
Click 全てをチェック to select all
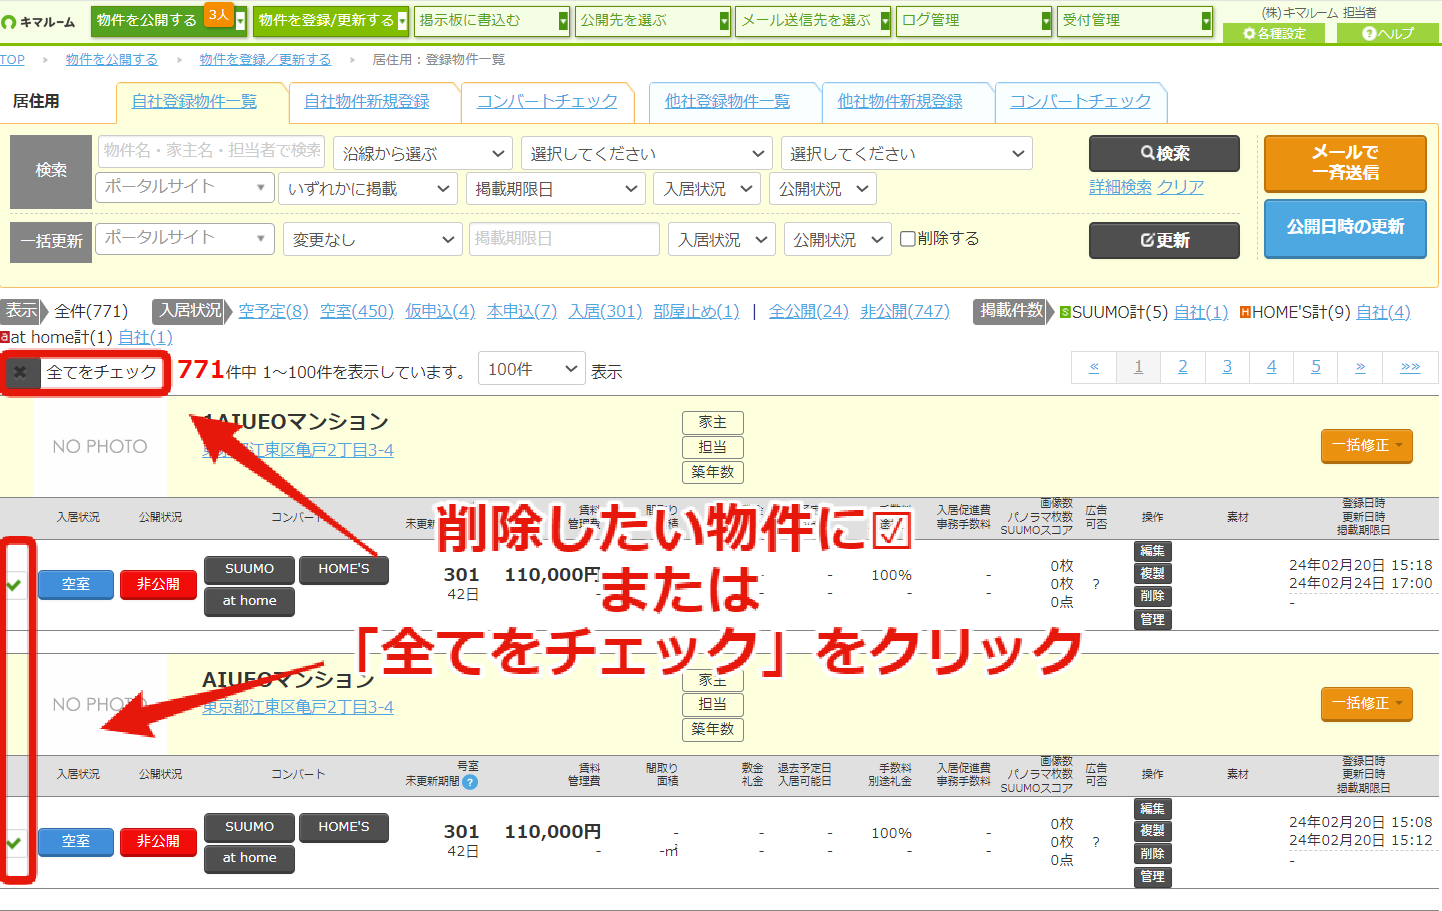101,372
